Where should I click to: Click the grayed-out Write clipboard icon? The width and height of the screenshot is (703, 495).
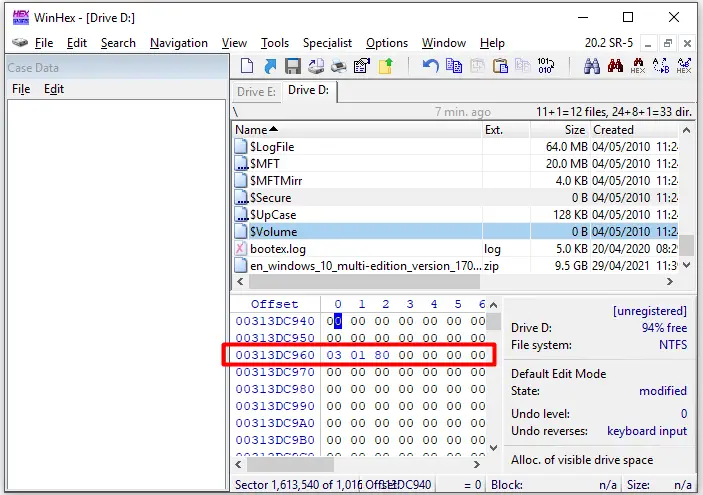coord(523,66)
